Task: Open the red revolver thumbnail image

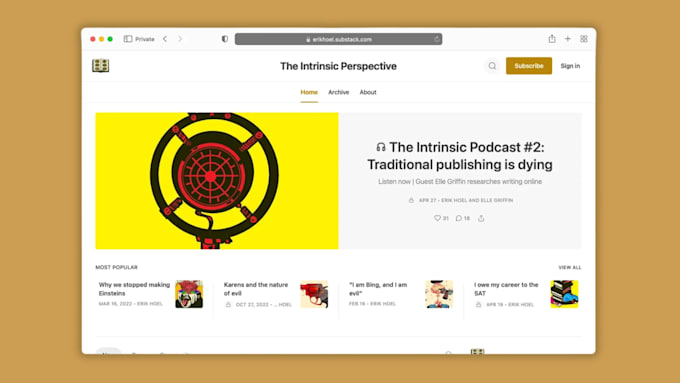Action: pos(314,294)
